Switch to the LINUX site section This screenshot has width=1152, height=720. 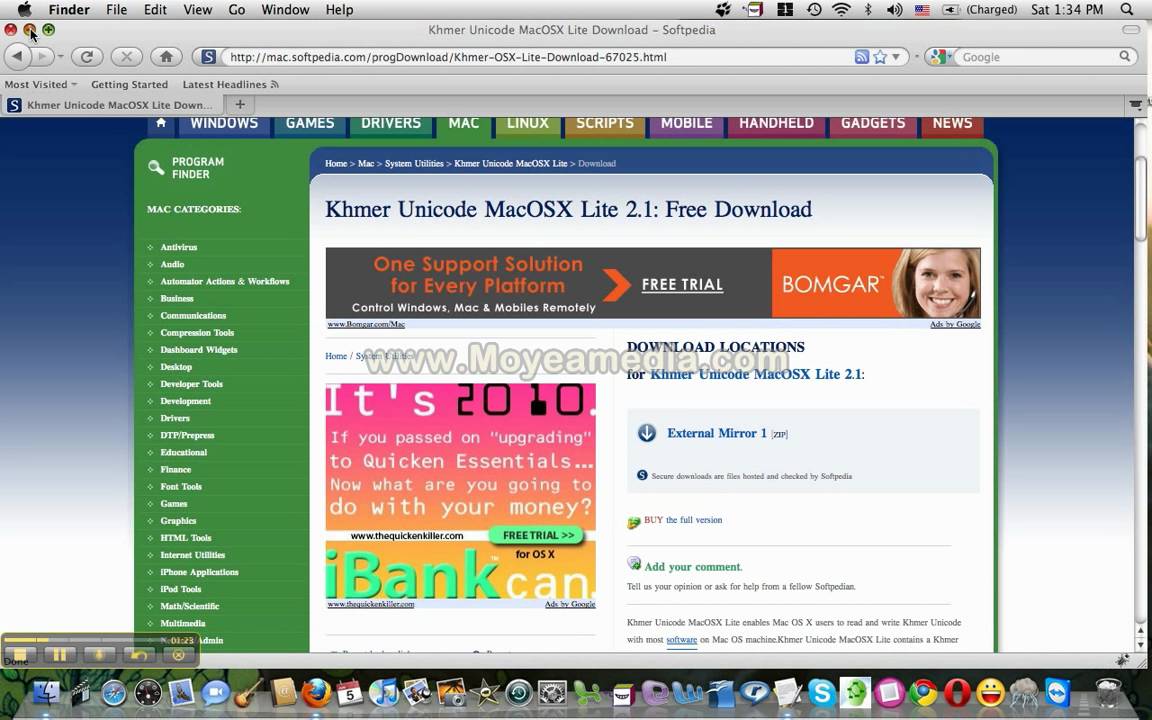pos(528,123)
